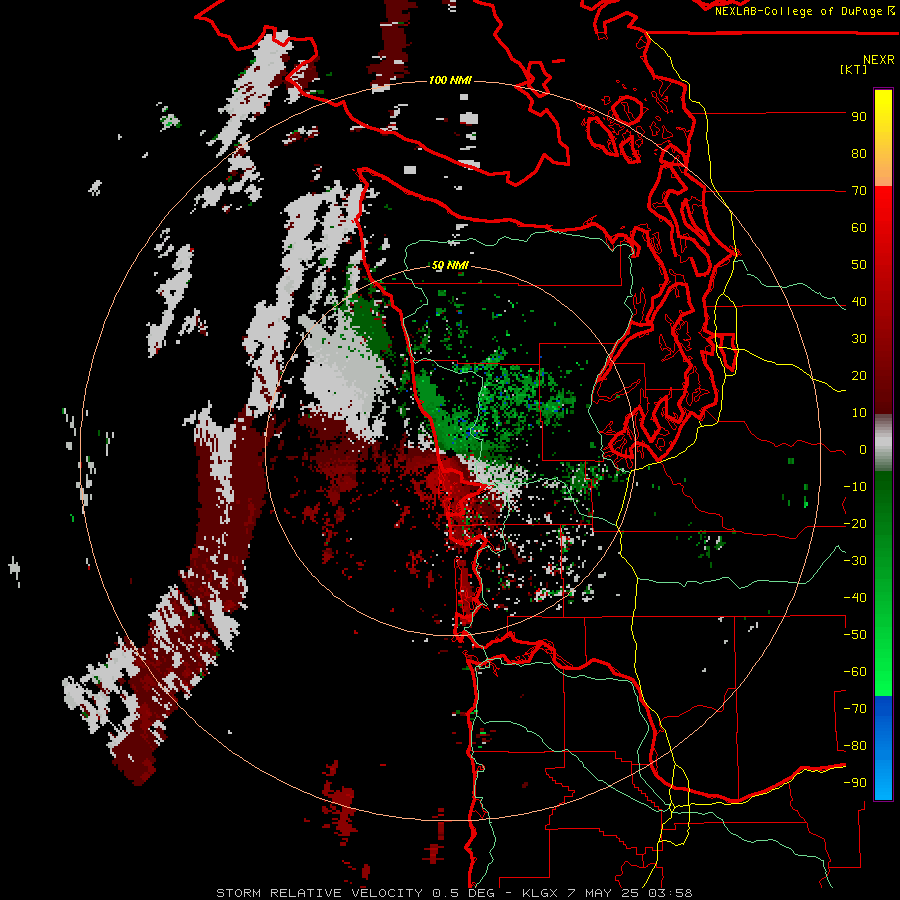Viewport: 900px width, 900px height.
Task: Click the -90 value on velocity scale
Action: click(855, 783)
